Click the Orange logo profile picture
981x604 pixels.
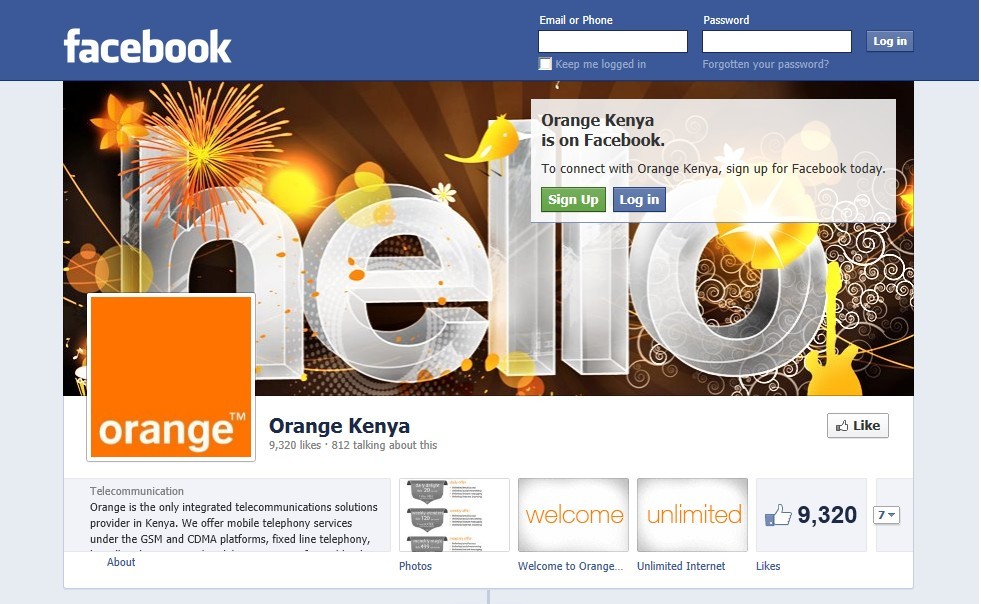[x=171, y=377]
